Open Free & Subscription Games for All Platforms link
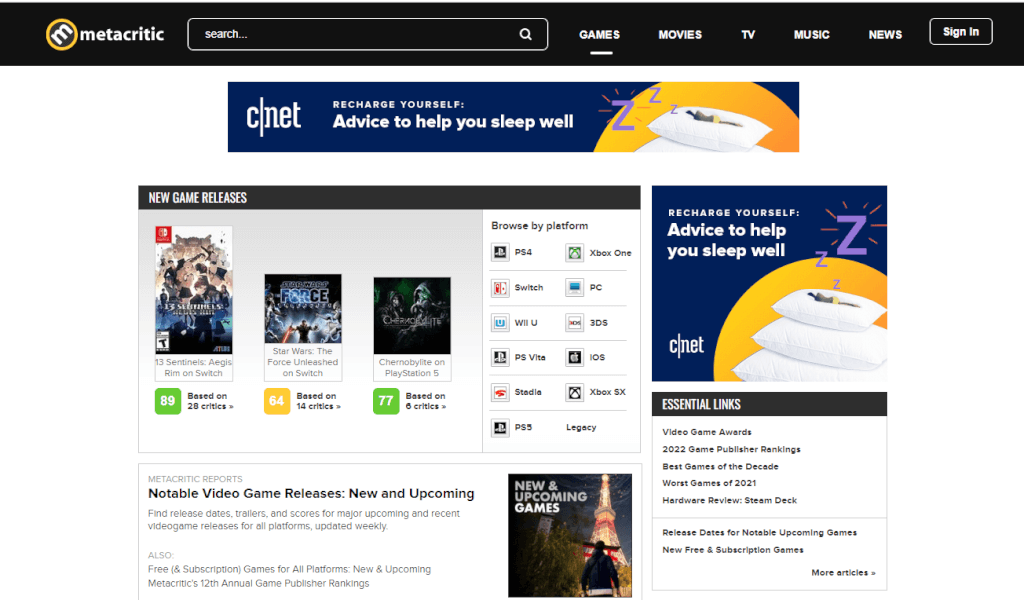Screen dimensions: 1024x600 (x=289, y=569)
